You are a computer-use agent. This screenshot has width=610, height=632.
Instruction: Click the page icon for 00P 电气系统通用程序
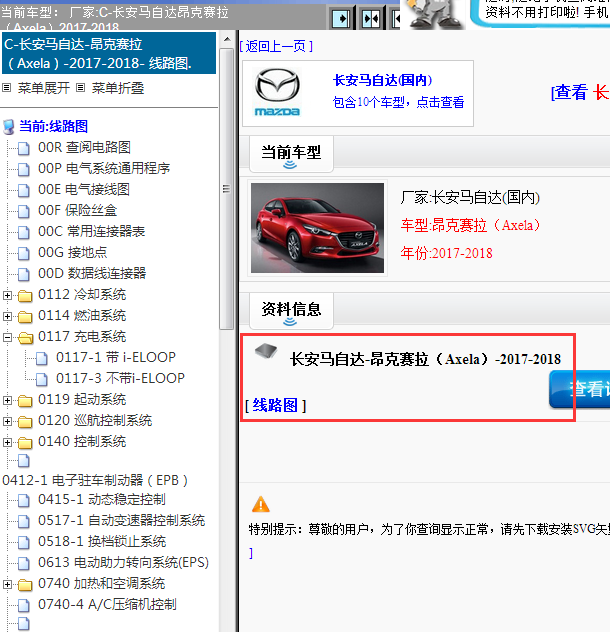pos(24,169)
